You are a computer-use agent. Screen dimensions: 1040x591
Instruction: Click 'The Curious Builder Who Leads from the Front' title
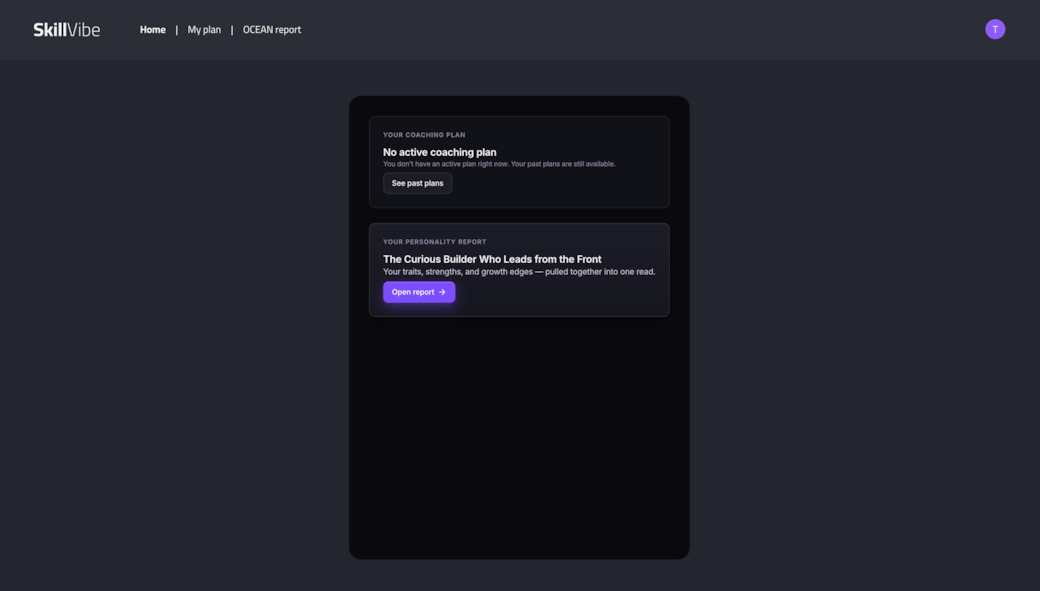pos(492,259)
